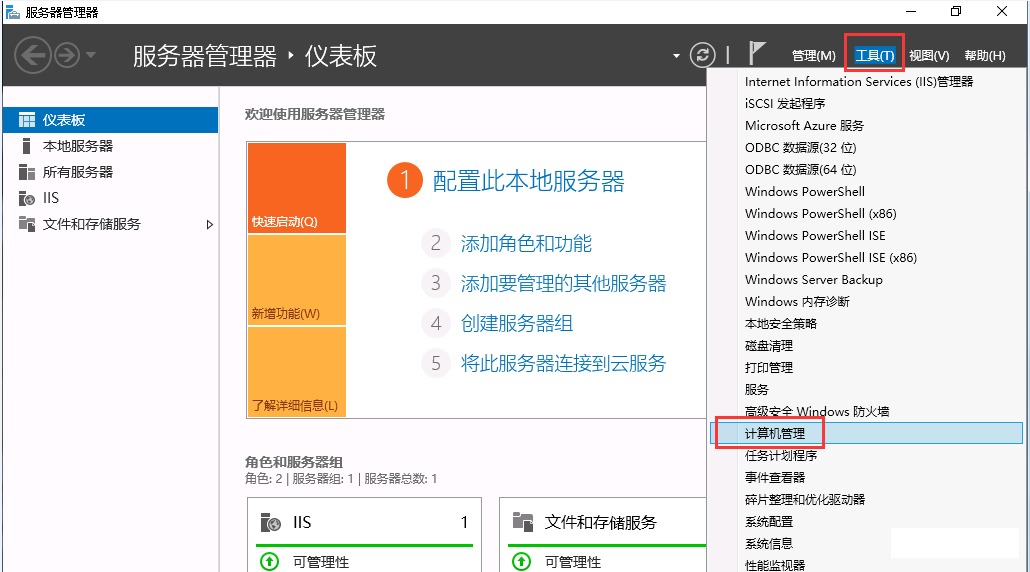This screenshot has width=1030, height=572.
Task: Open 了解详细信息(L) tile
Action: click(296, 372)
